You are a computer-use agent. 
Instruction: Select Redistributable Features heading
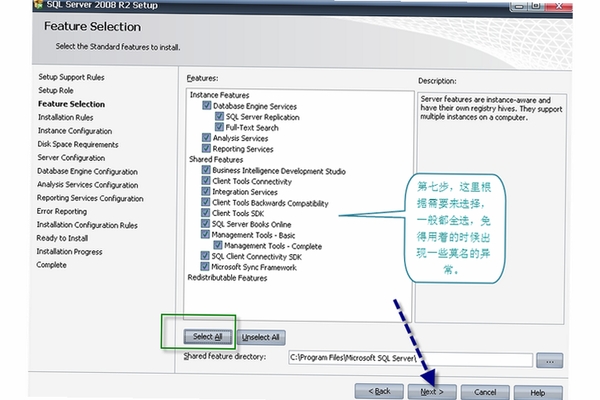click(x=227, y=278)
